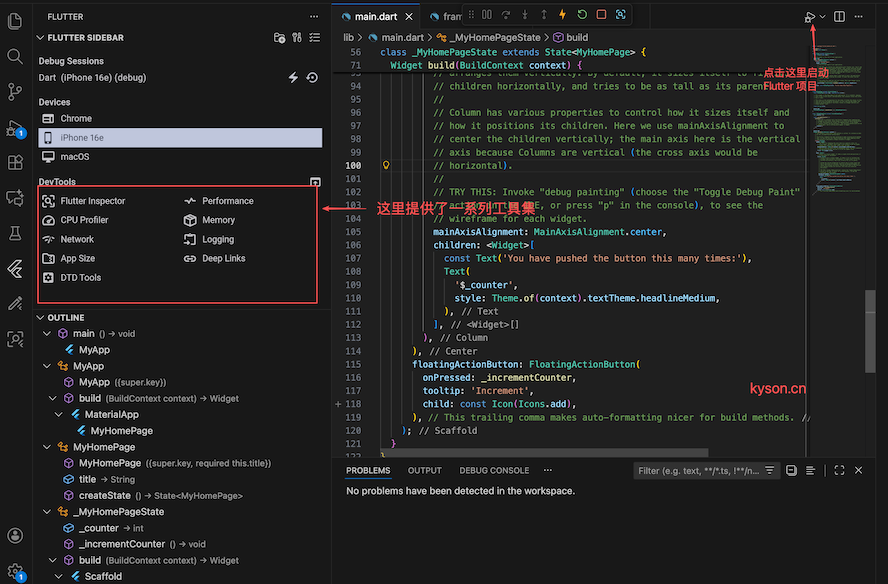Image resolution: width=888 pixels, height=584 pixels.
Task: Open the editor more actions menu
Action: (x=858, y=17)
